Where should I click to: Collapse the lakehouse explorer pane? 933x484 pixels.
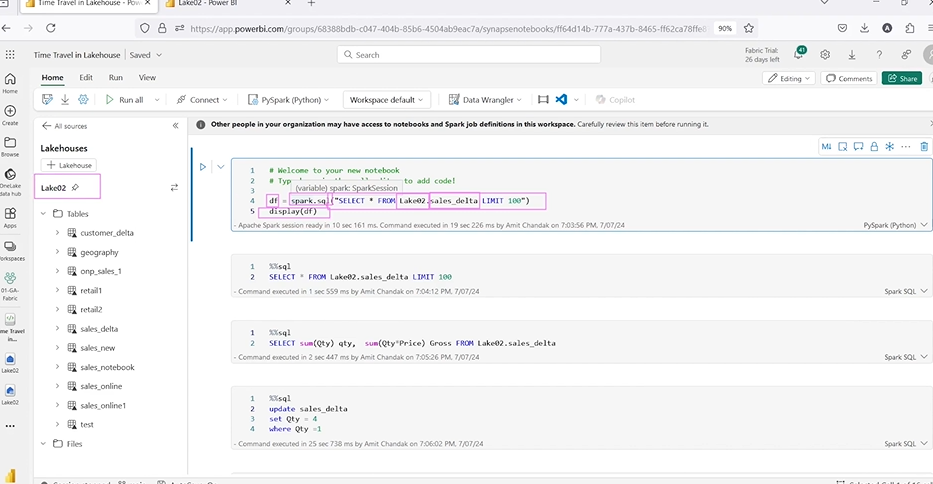(176, 126)
